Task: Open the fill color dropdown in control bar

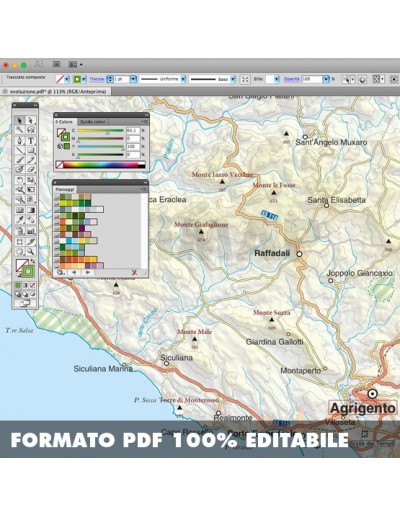Action: point(67,79)
